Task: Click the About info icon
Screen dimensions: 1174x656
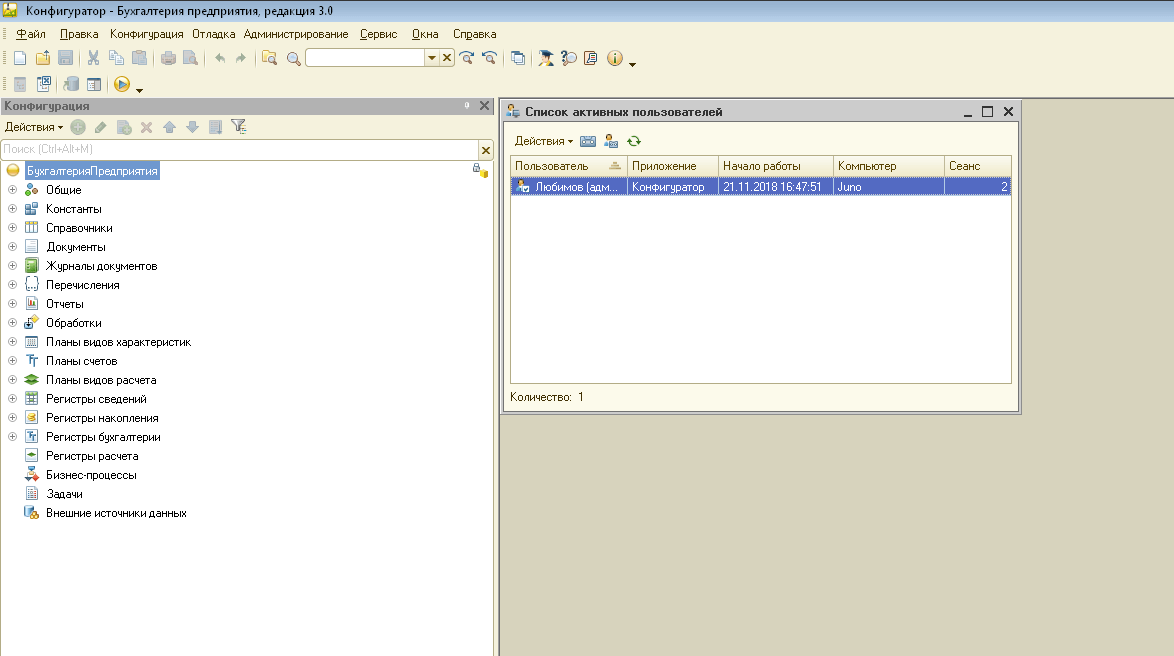Action: pyautogui.click(x=615, y=58)
